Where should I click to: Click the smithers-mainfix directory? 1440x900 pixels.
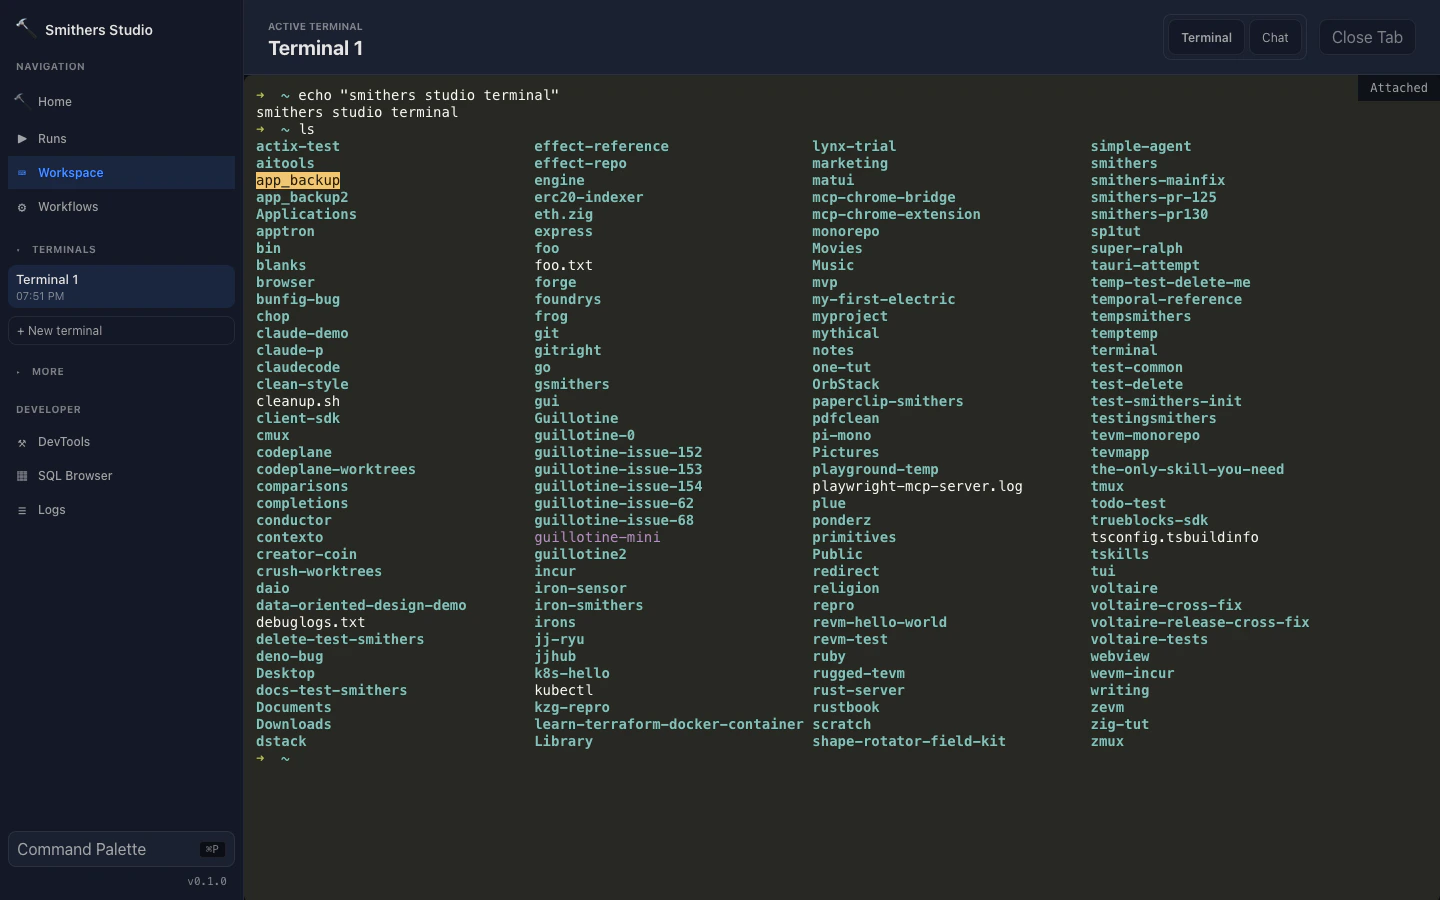click(1157, 180)
